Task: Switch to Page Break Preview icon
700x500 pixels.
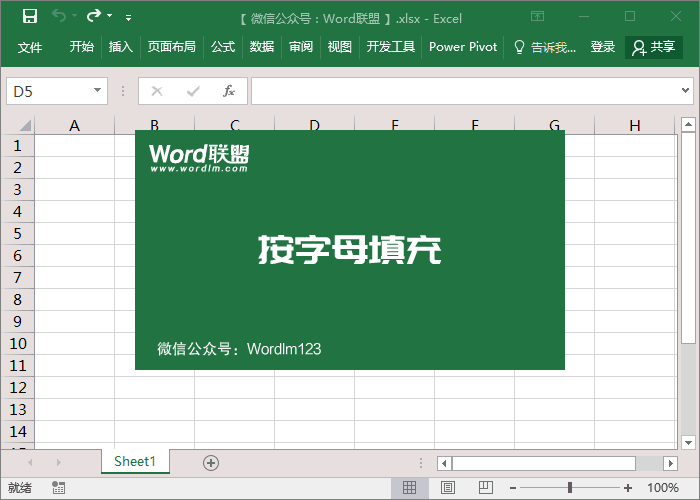Action: click(486, 488)
